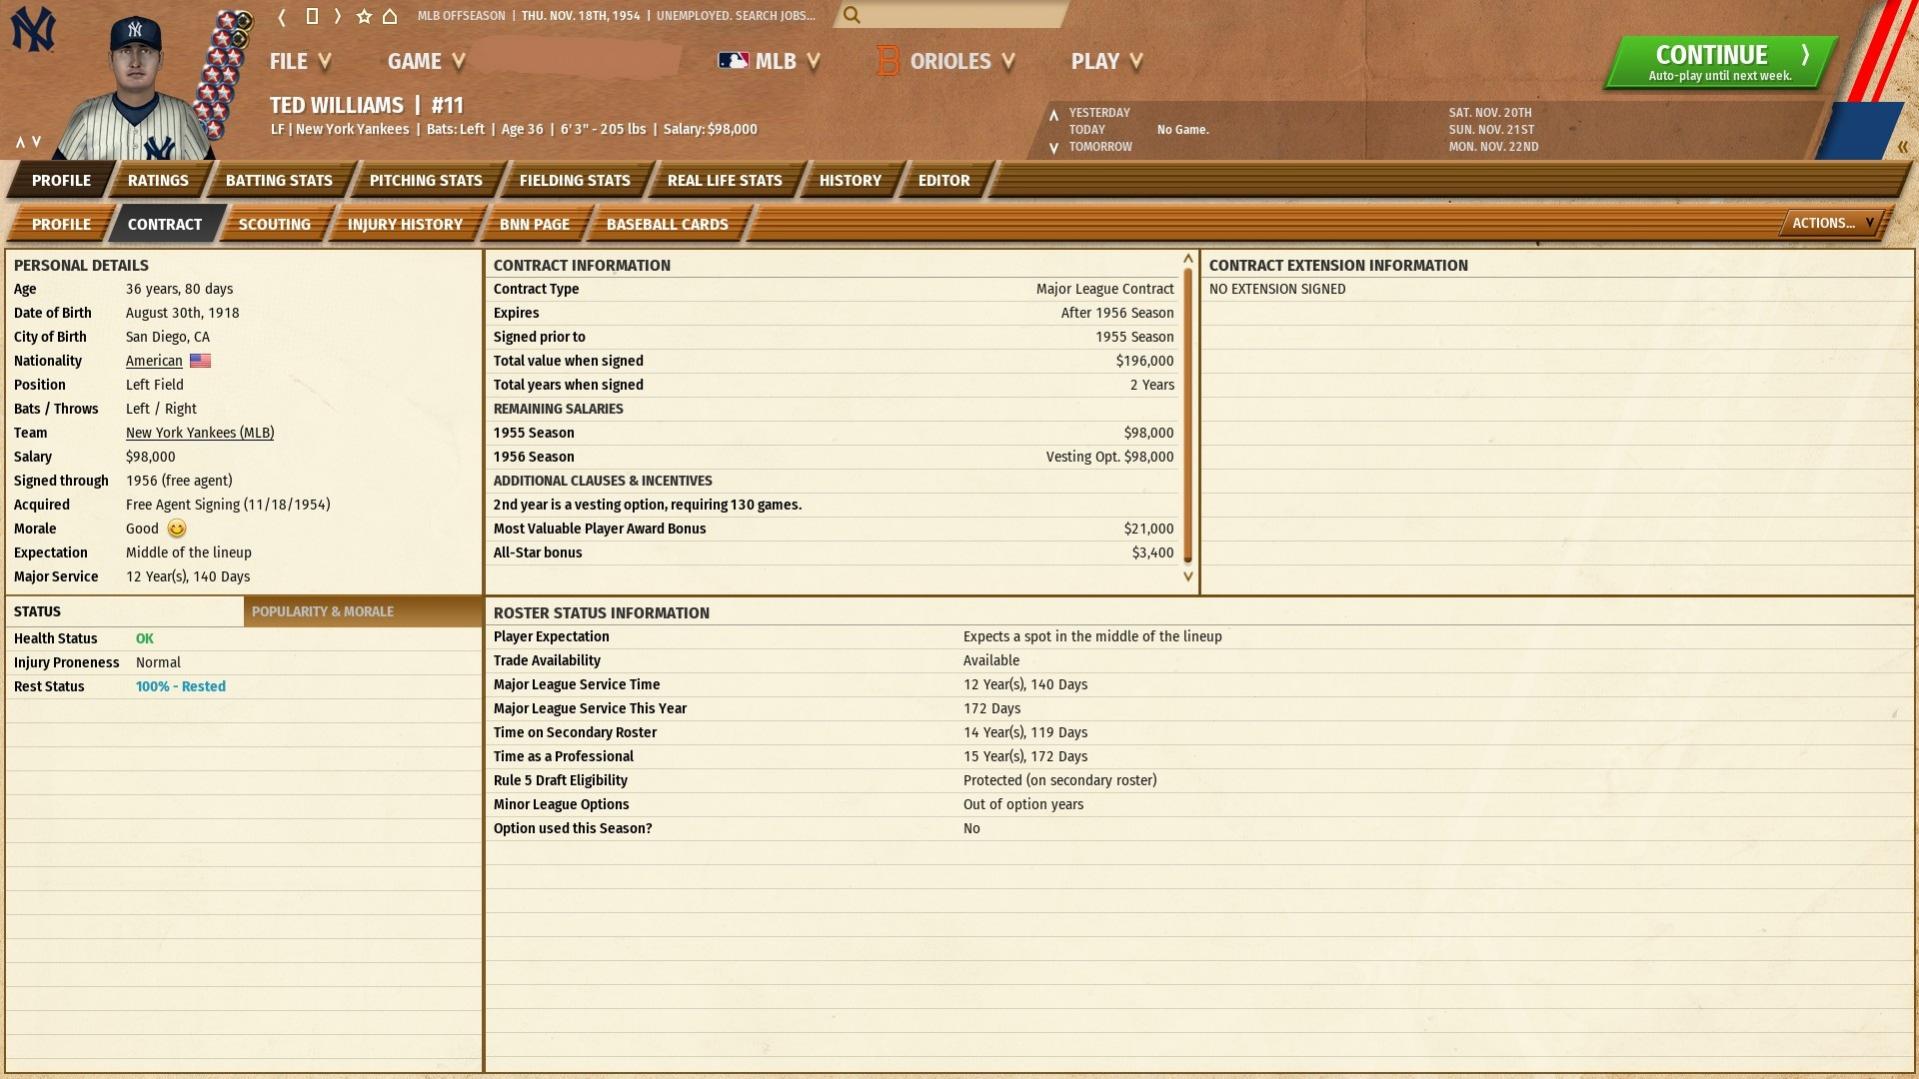Open the GAME menu
This screenshot has width=1919, height=1079.
426,61
